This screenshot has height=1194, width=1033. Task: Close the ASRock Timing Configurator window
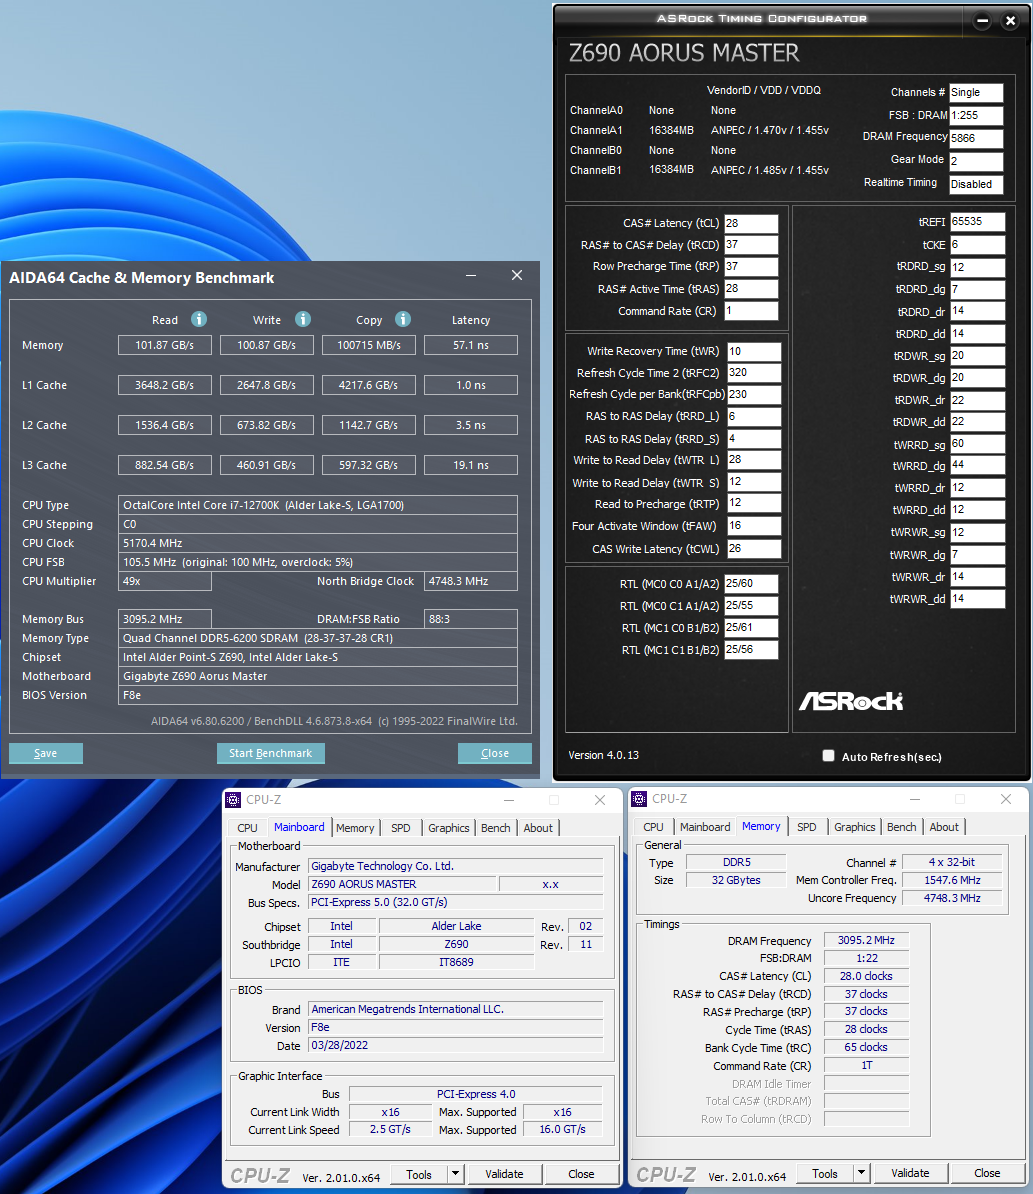(x=1010, y=21)
